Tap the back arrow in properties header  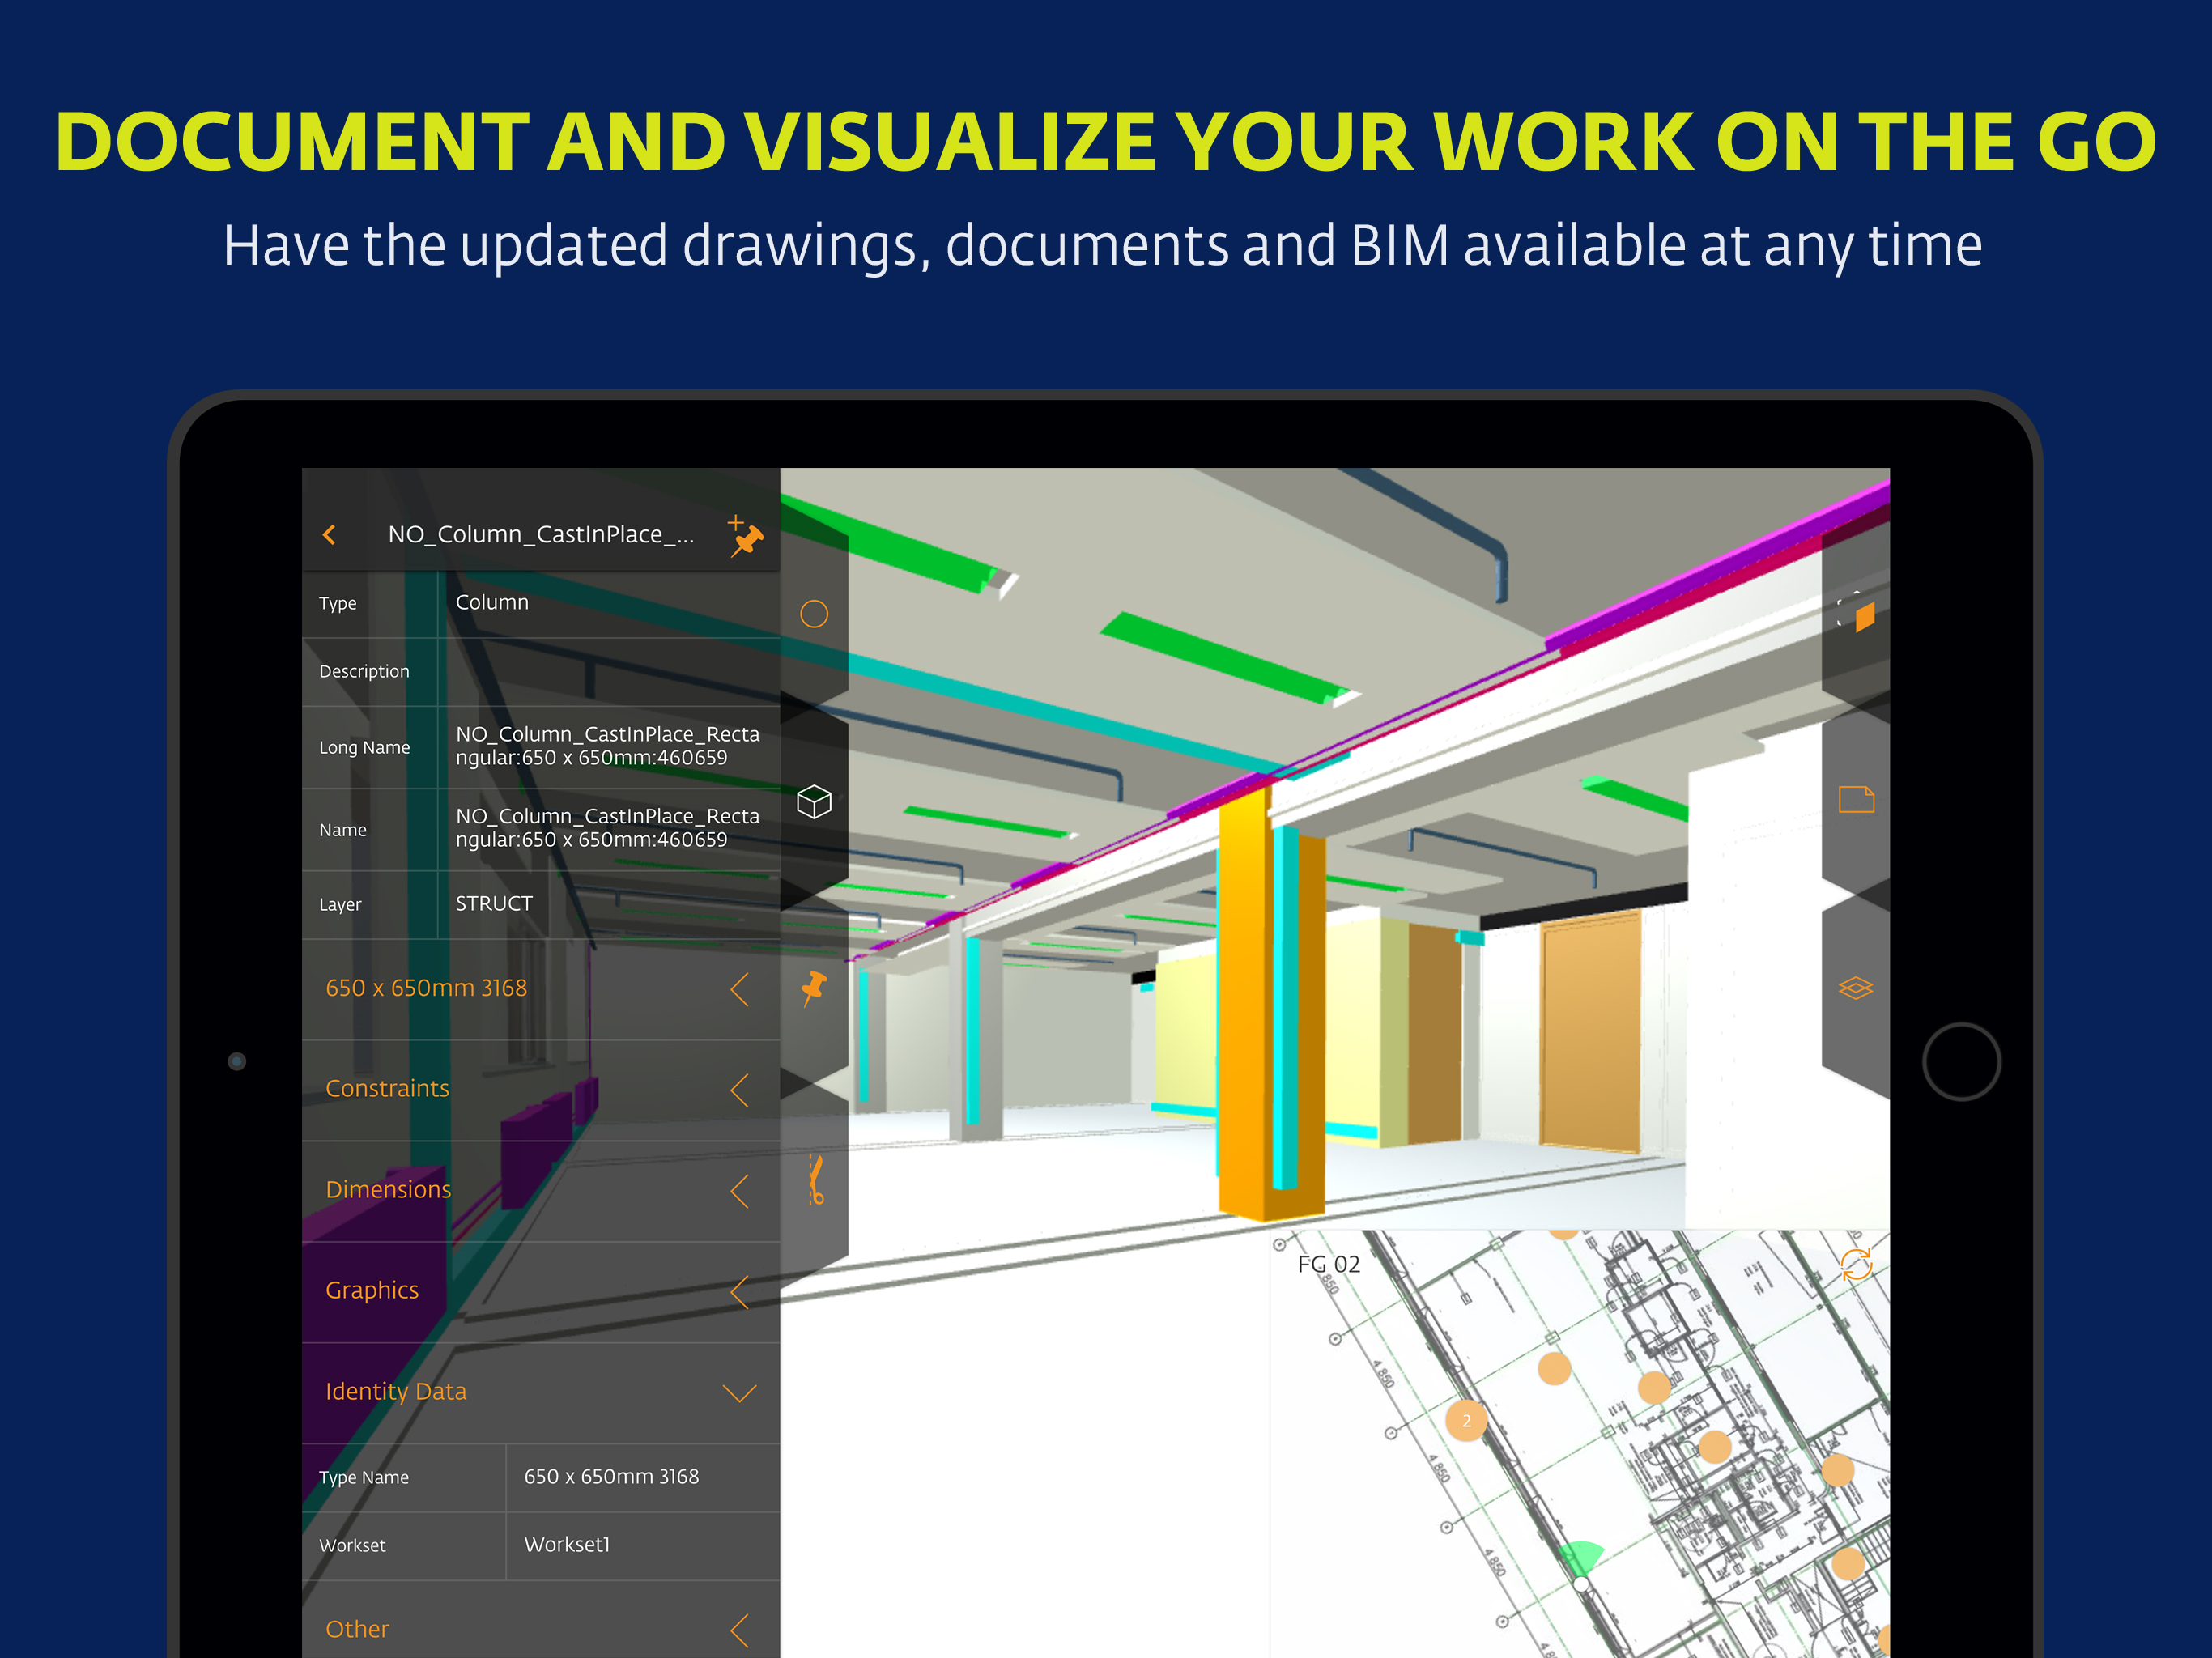329,535
